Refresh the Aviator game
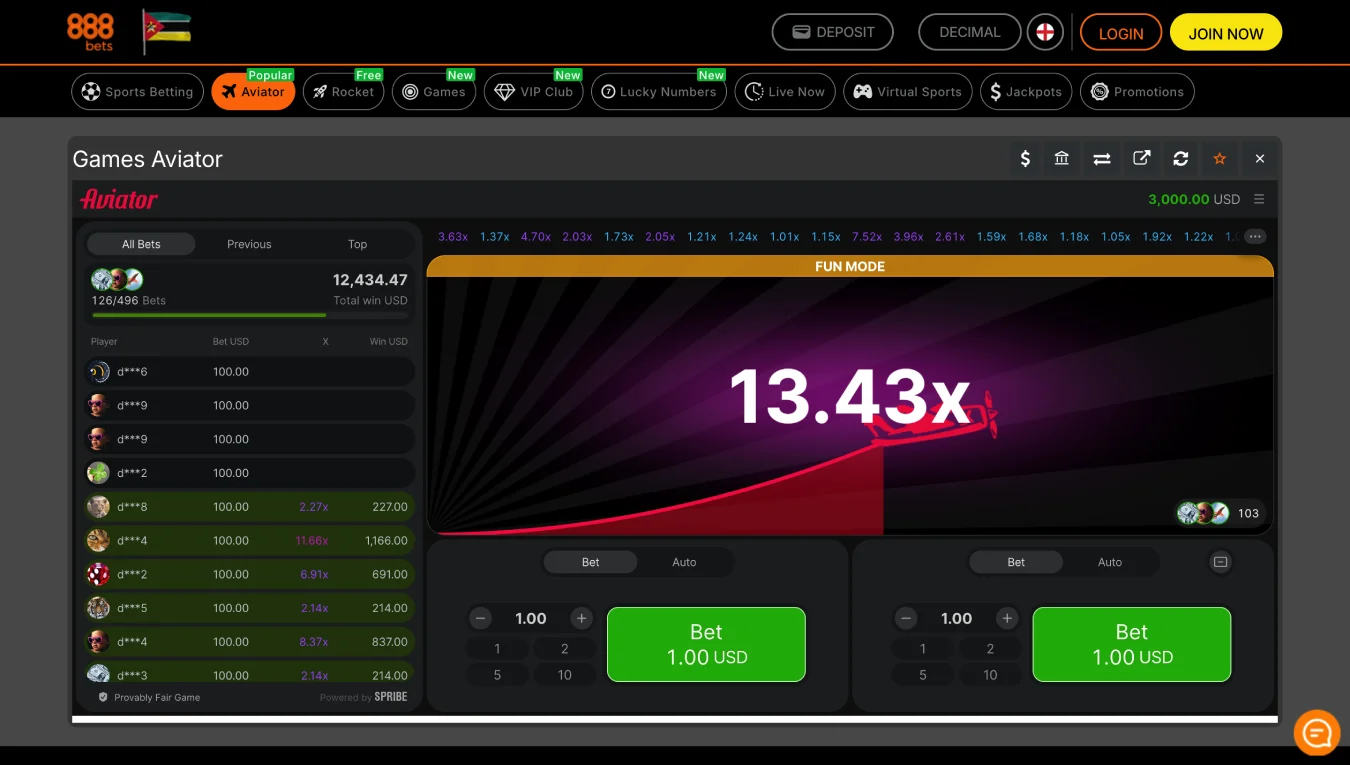1350x765 pixels. coord(1181,159)
